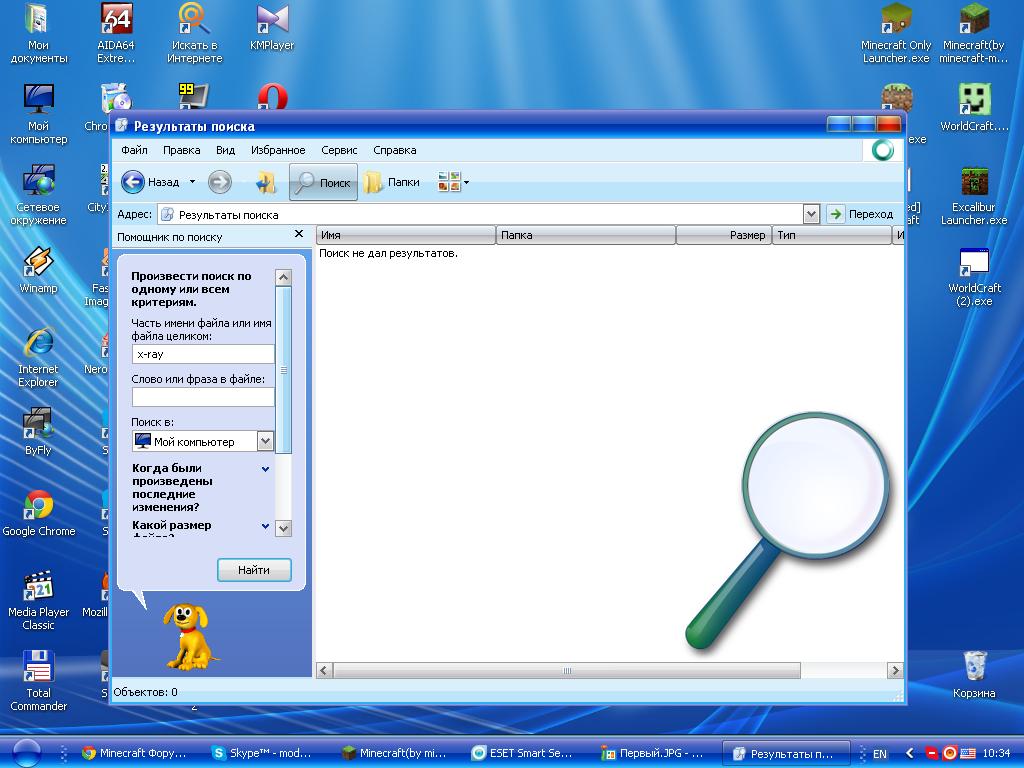Click into the Адрес address field
This screenshot has width=1024, height=768.
[x=482, y=214]
